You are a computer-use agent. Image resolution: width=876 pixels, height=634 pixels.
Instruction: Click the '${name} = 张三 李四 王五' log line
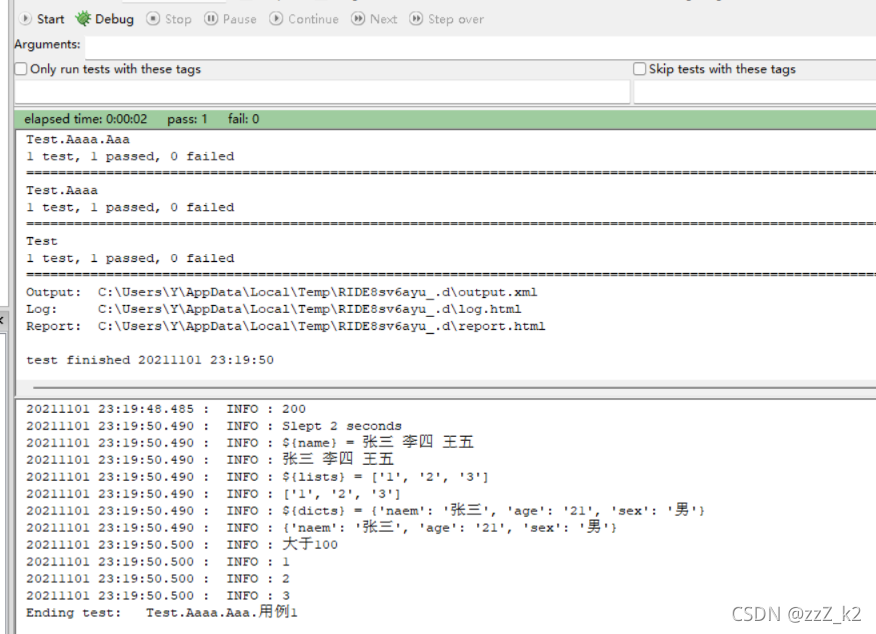click(250, 442)
